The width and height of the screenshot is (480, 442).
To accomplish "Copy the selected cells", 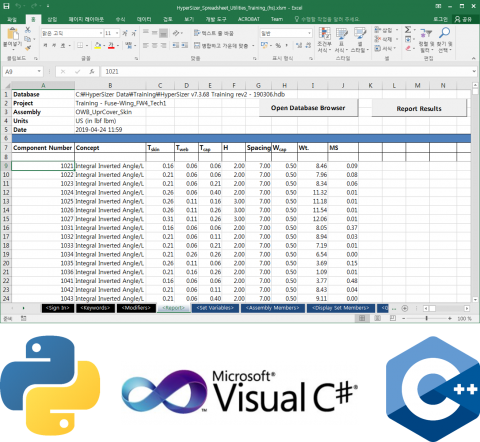I will (28, 39).
